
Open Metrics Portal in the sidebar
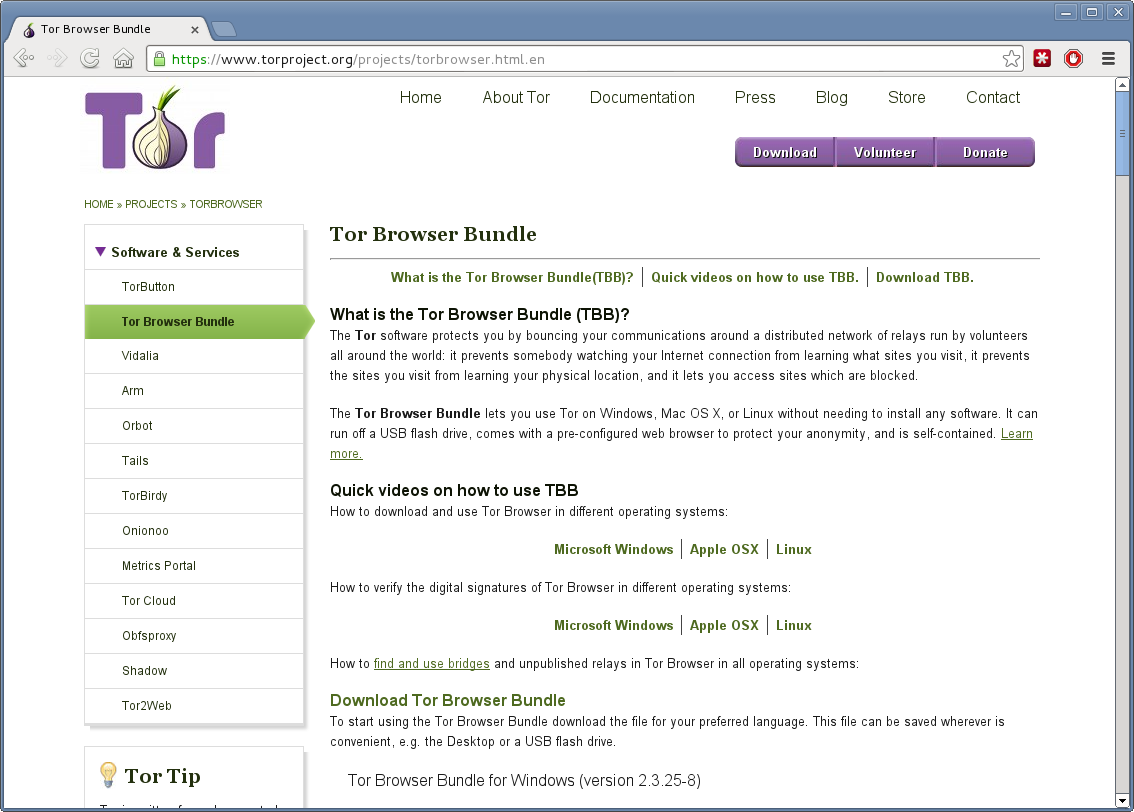click(194, 566)
